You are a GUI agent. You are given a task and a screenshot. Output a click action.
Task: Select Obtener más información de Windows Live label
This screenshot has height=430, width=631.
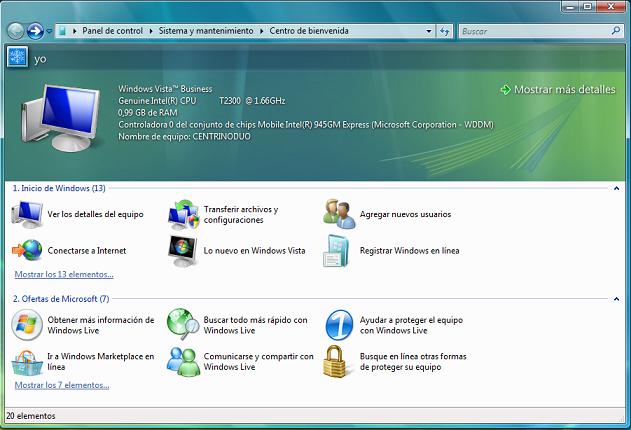101,325
